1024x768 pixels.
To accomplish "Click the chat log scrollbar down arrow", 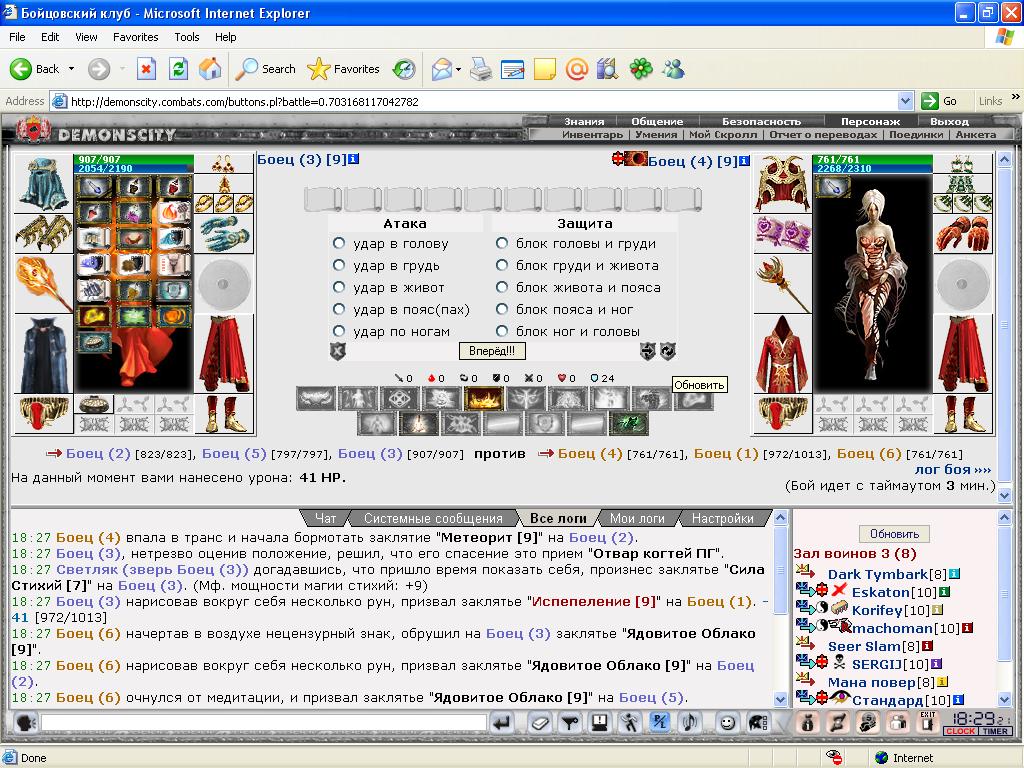I will point(780,699).
